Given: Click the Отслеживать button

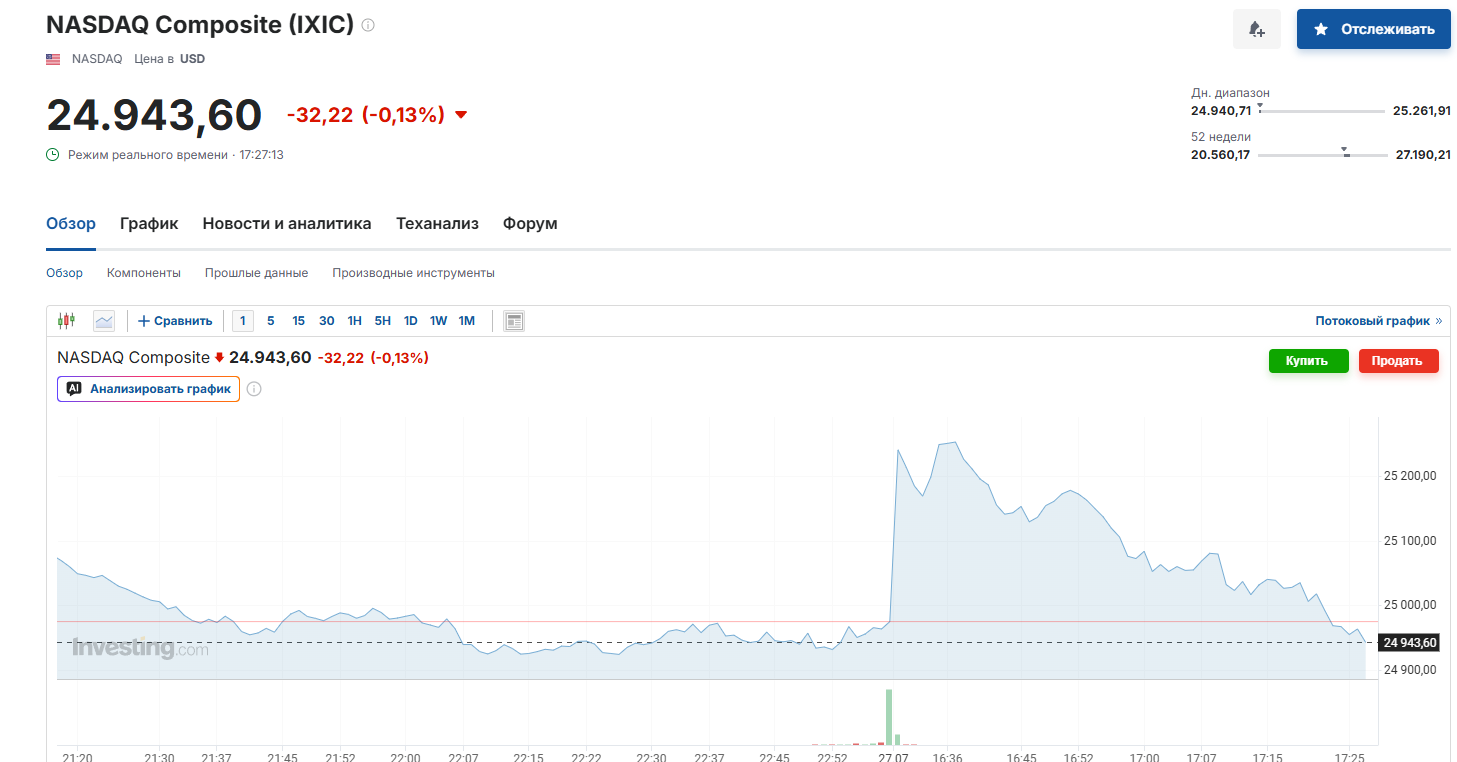Looking at the screenshot, I should coord(1373,29).
